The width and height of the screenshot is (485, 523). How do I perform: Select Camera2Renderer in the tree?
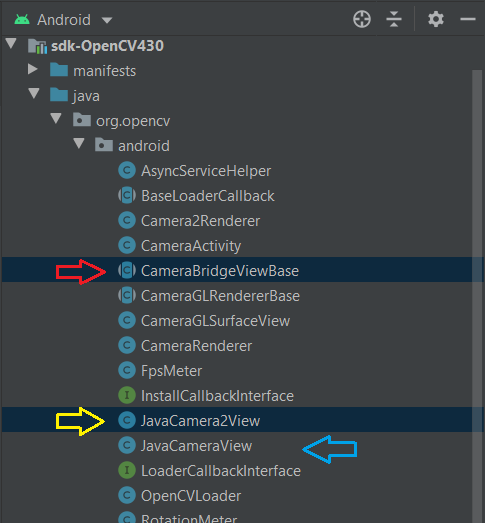point(200,221)
